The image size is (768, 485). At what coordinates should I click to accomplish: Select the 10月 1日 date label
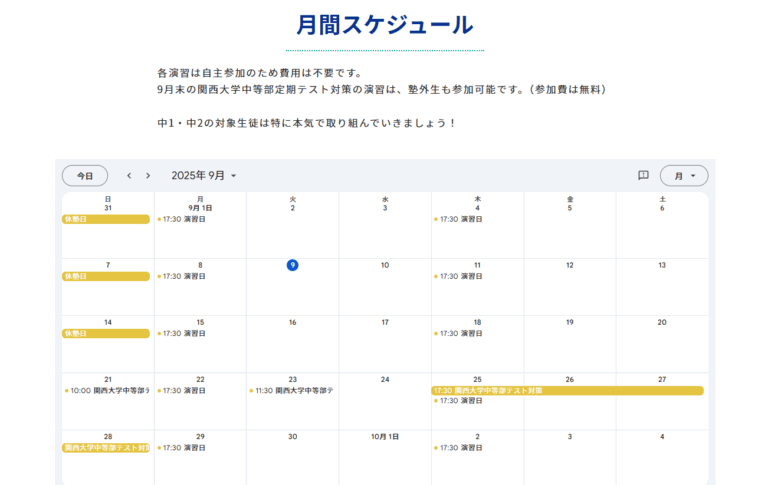pos(385,436)
